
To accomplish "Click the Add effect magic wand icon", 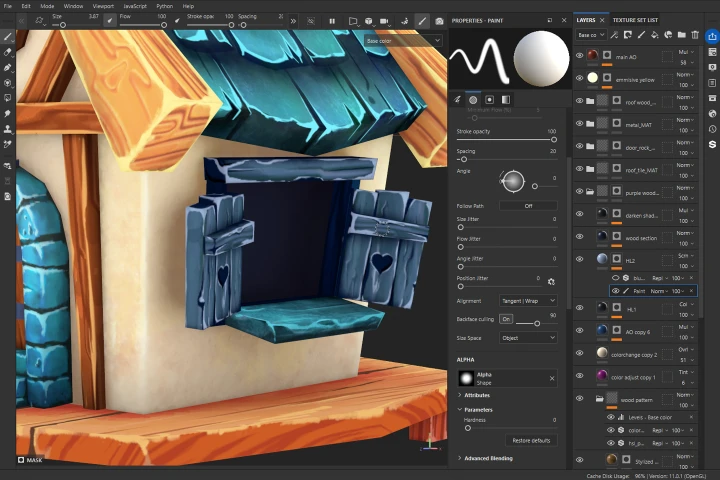I will (x=614, y=35).
